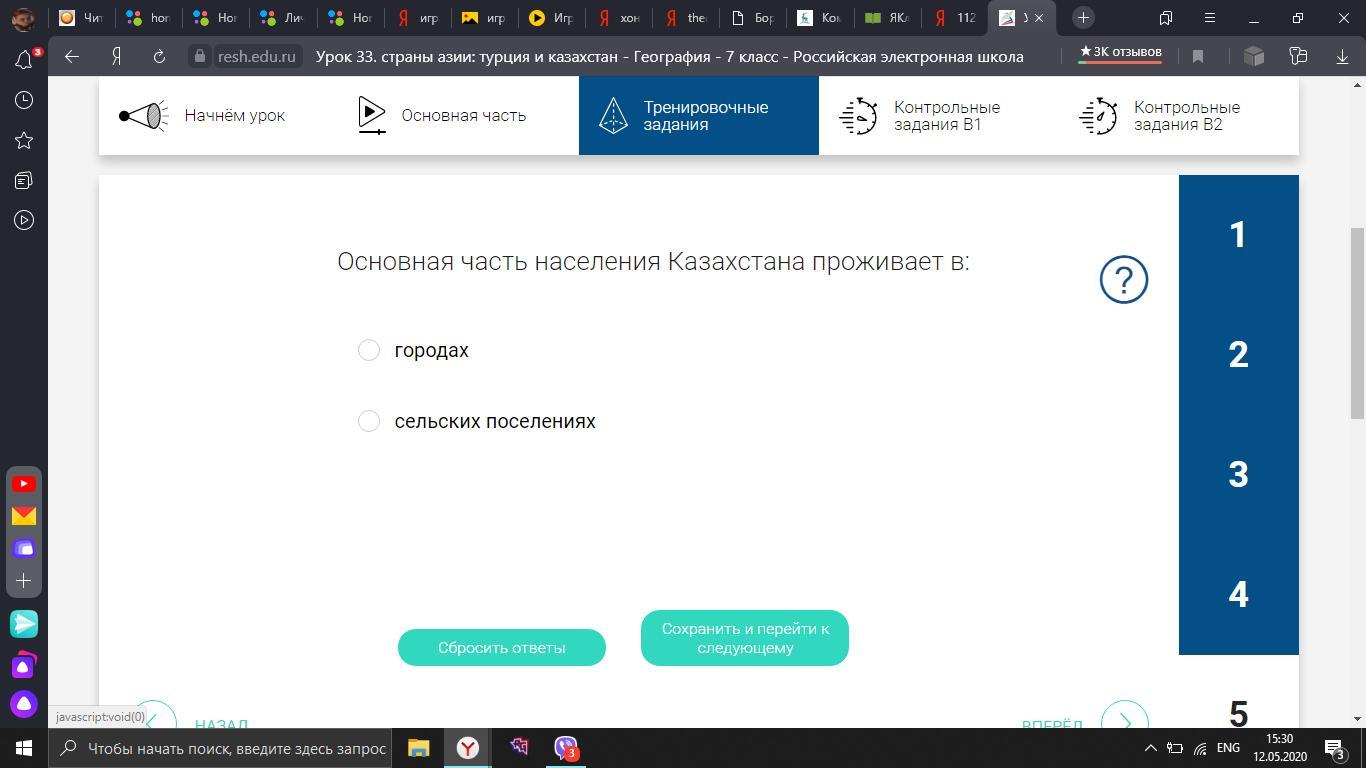Viewport: 1366px width, 768px height.
Task: Switch to the "Игр" tab with yellow play icon
Action: tap(551, 18)
